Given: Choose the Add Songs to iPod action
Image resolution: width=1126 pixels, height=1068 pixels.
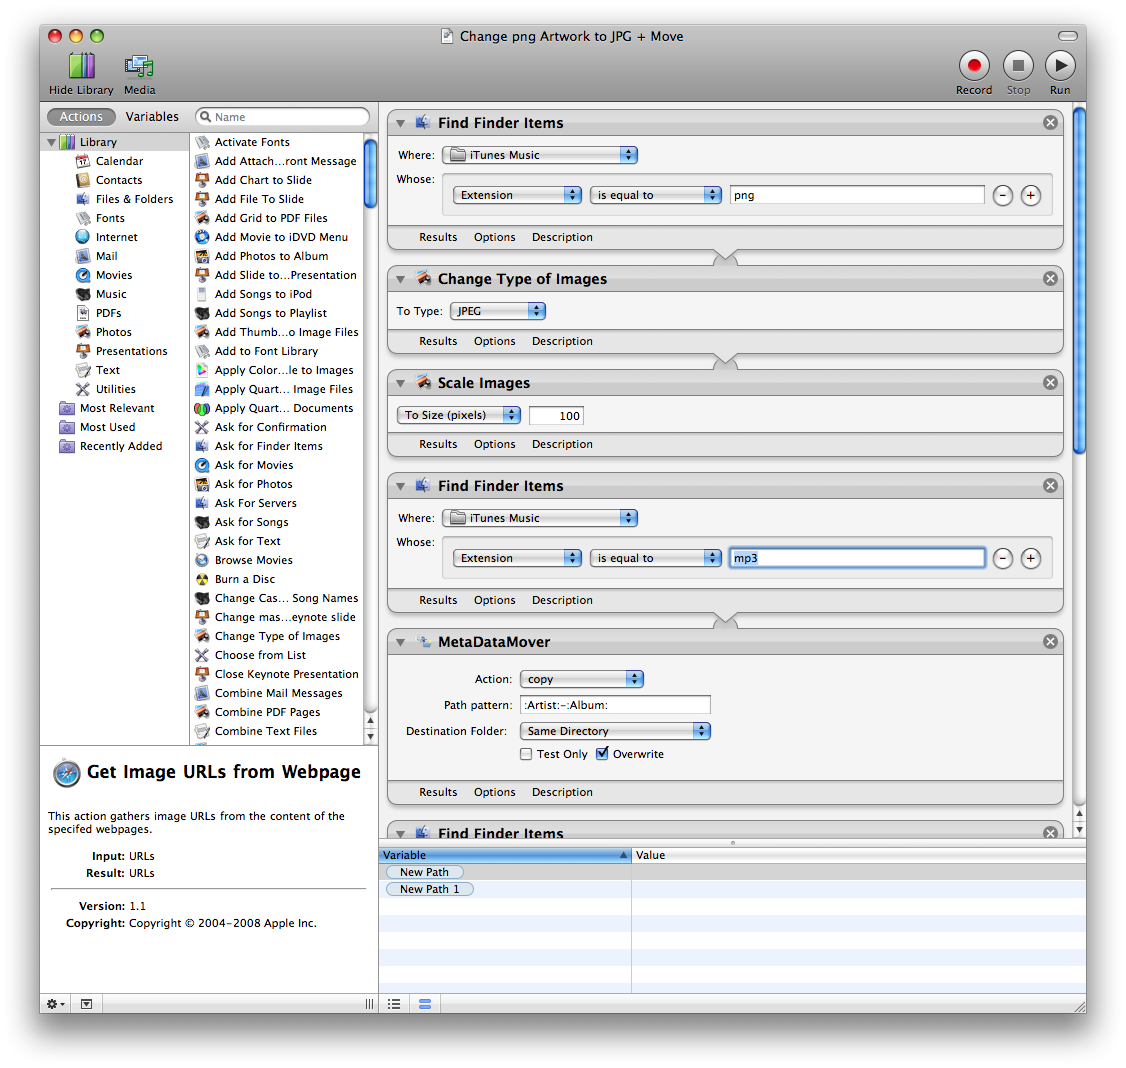Looking at the screenshot, I should click(263, 294).
